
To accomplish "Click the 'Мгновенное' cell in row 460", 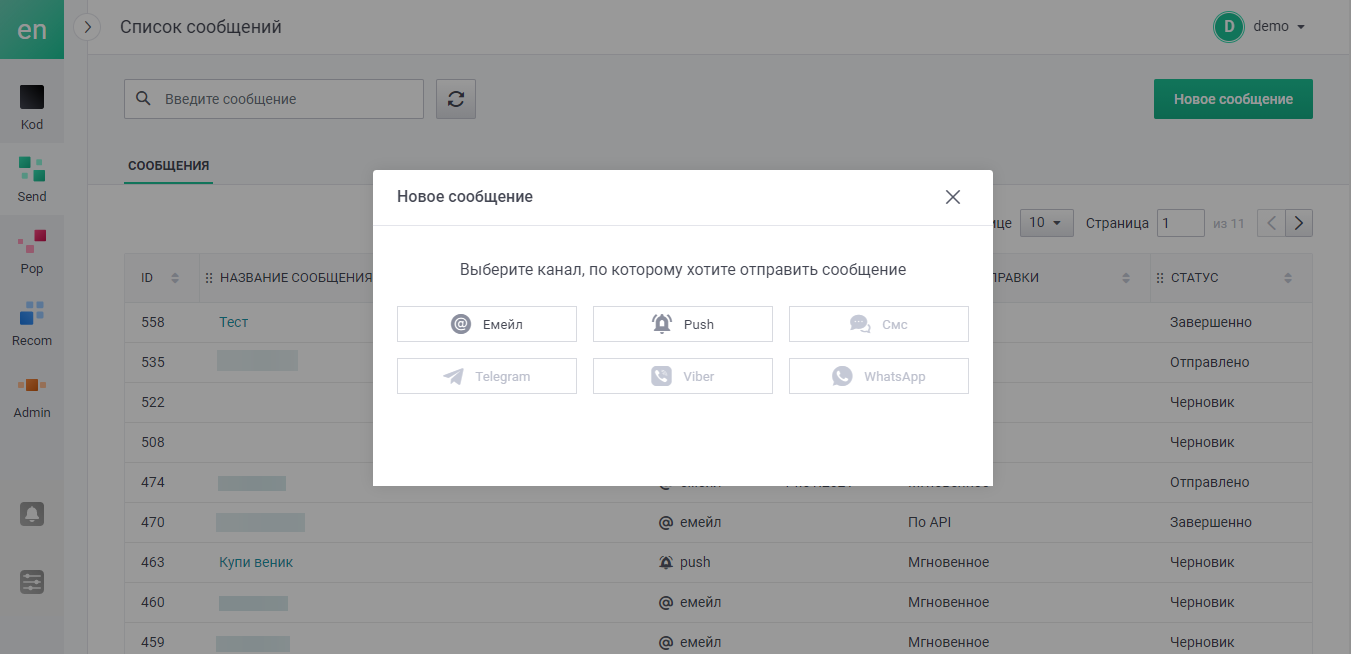I will [x=948, y=602].
